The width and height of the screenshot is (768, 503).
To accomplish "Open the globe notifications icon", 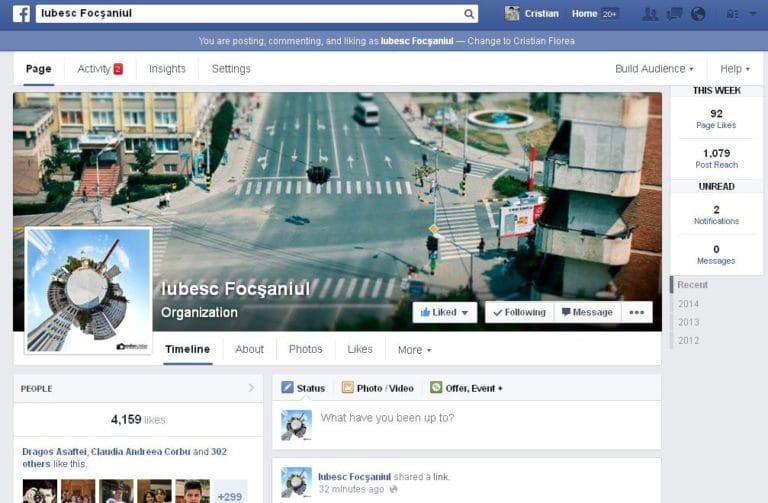I will coord(698,14).
